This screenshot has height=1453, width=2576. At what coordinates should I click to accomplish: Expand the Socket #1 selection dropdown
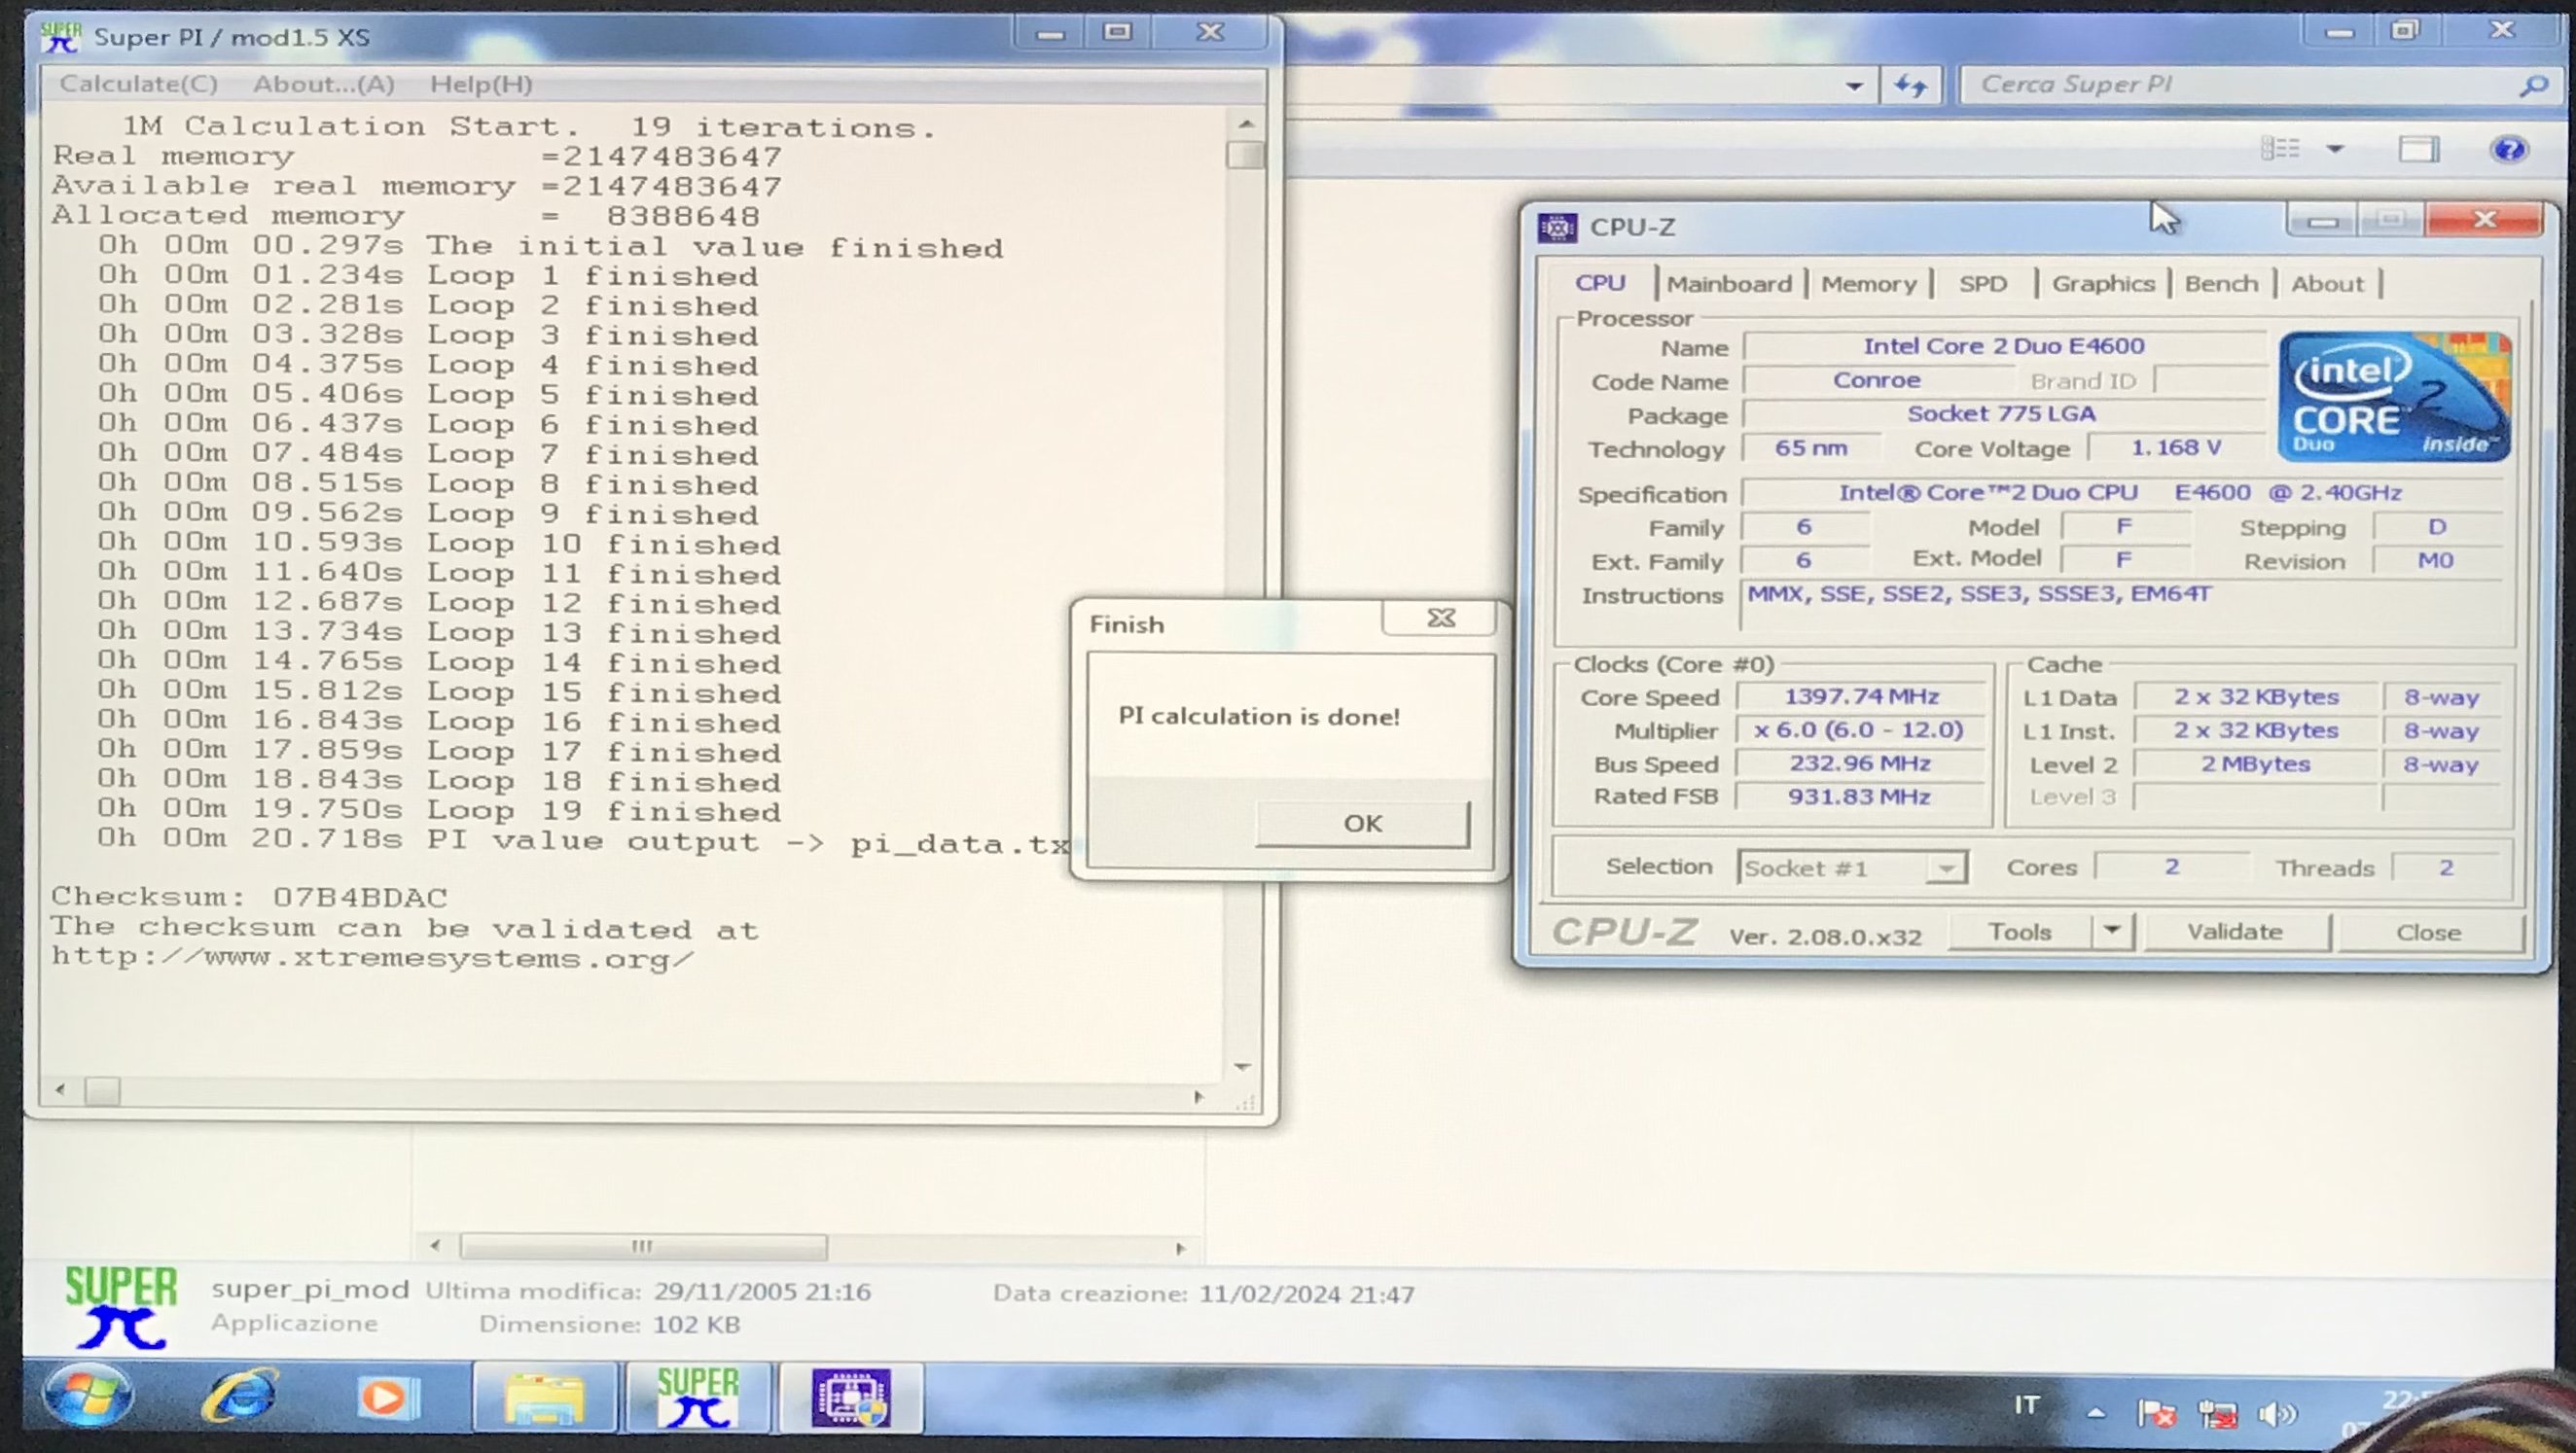click(x=1946, y=868)
